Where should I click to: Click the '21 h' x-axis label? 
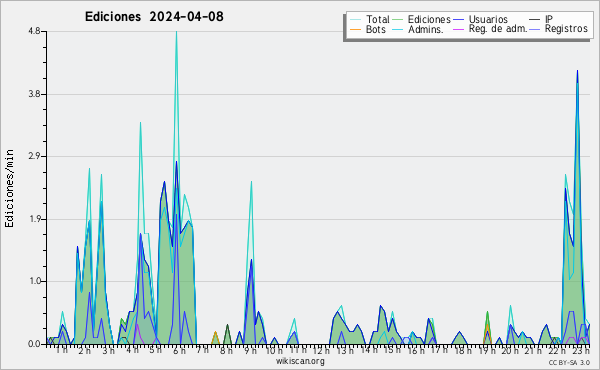[533, 350]
